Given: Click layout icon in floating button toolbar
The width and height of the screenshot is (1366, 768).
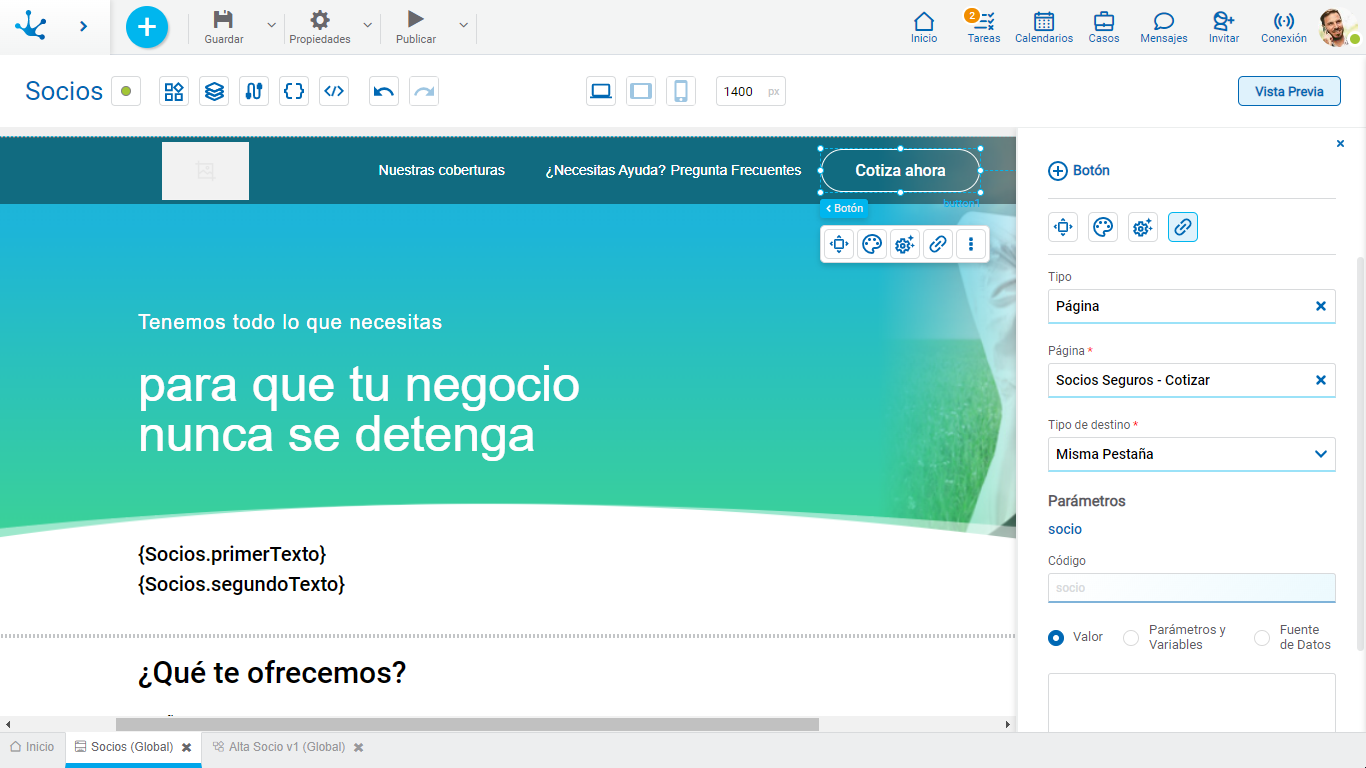Looking at the screenshot, I should pos(839,244).
